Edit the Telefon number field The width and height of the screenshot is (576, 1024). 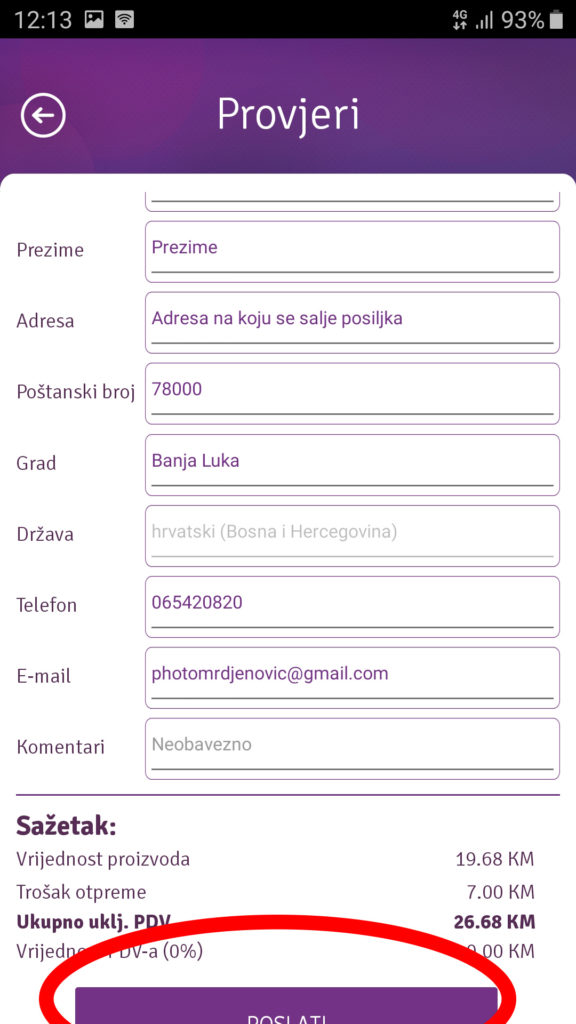tap(353, 607)
